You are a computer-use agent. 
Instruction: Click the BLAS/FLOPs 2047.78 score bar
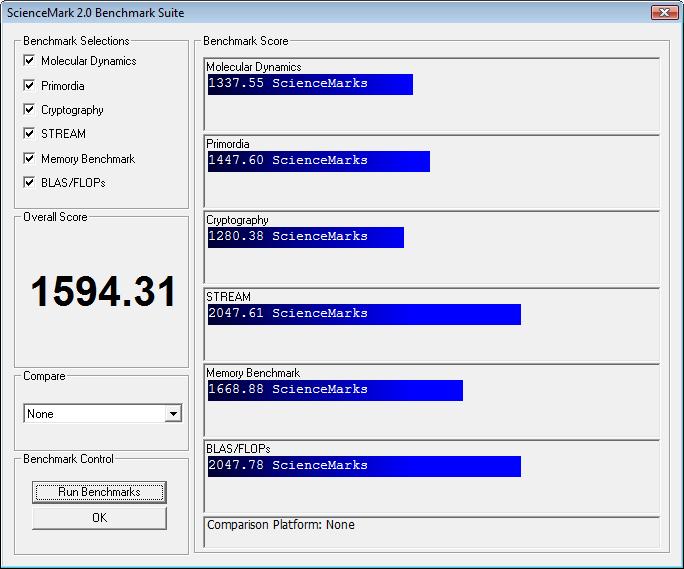point(364,466)
